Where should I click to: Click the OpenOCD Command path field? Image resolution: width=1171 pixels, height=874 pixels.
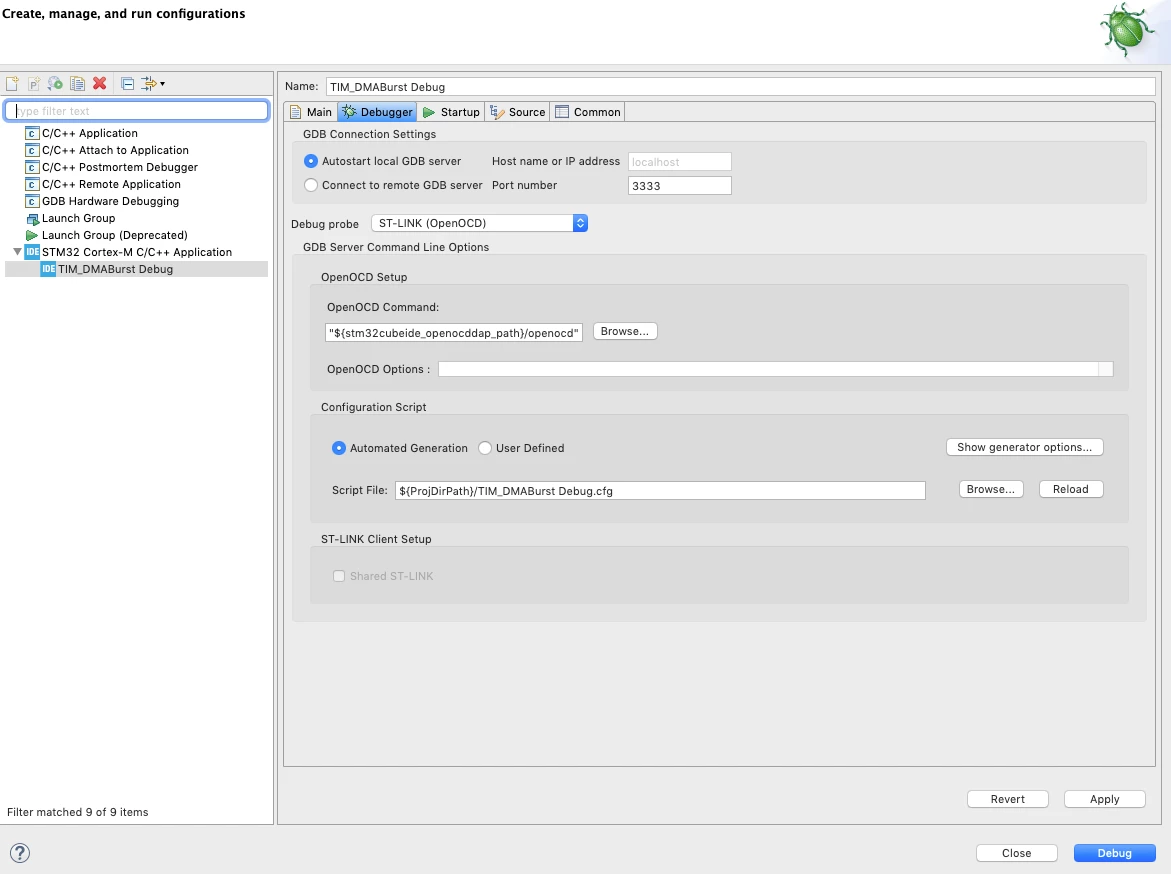(x=454, y=333)
